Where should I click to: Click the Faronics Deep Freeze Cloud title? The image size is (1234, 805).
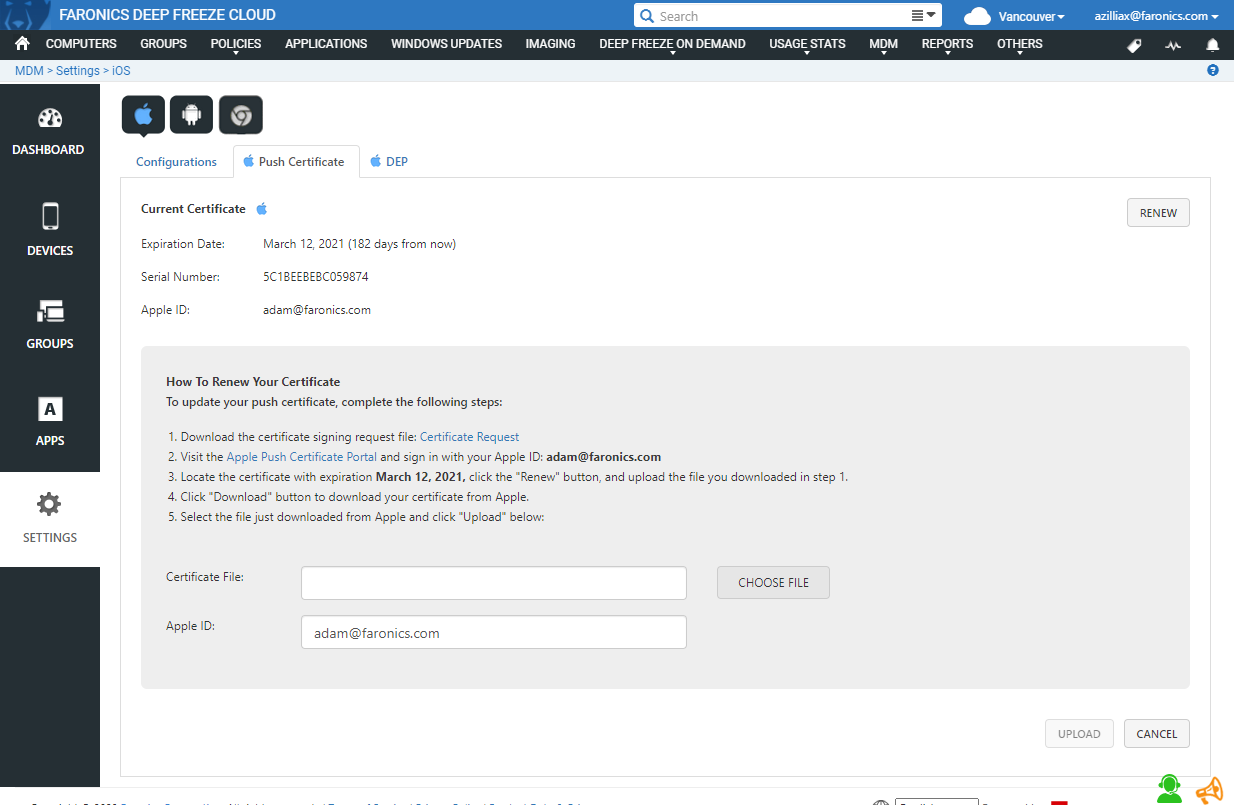(168, 15)
